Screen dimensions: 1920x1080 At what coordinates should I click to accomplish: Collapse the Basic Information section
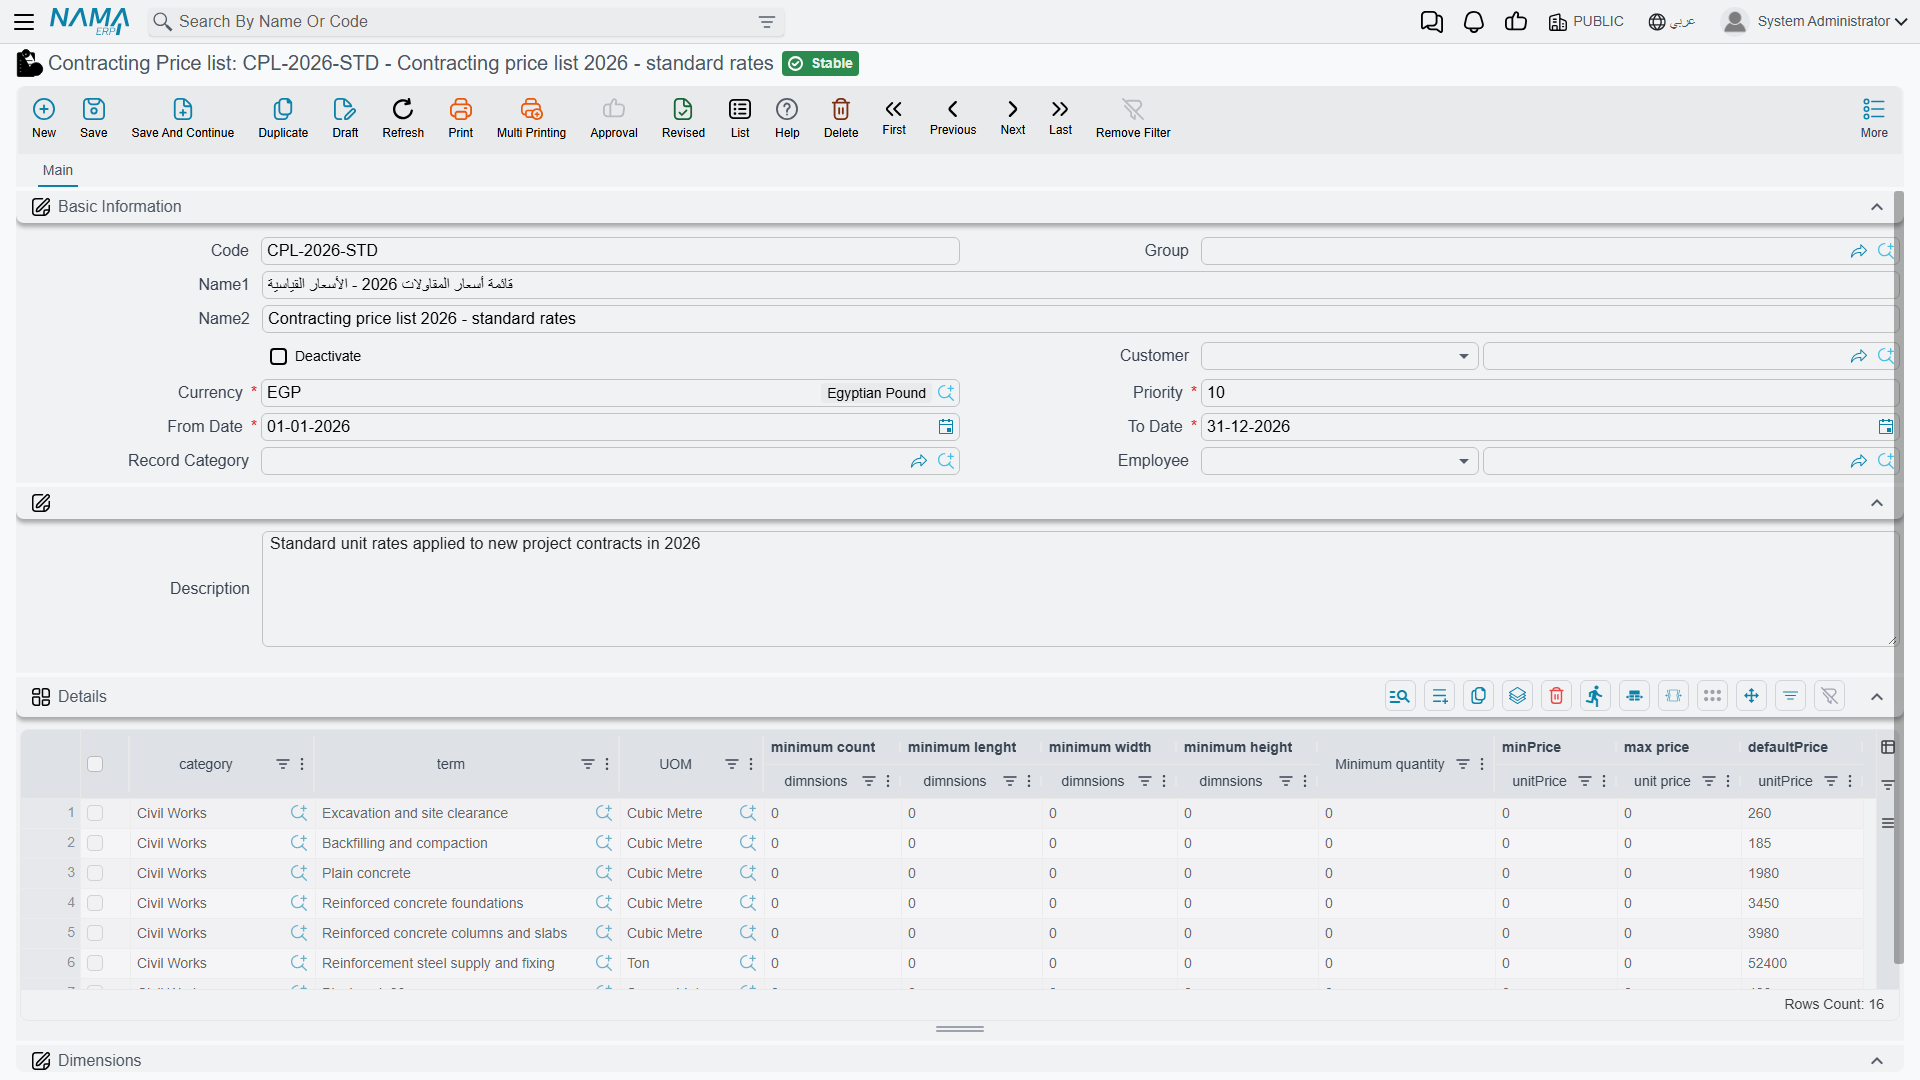click(x=1877, y=207)
